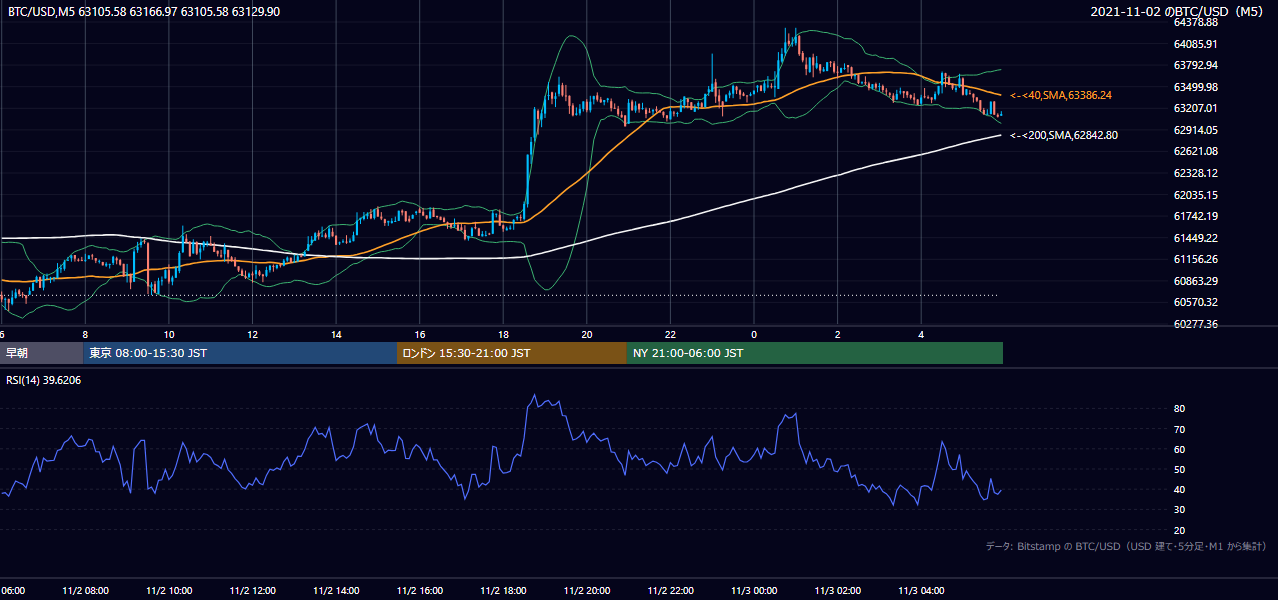This screenshot has height=600, width=1278.
Task: Click the NY 21:00-06:00 JST session bar
Action: (815, 353)
